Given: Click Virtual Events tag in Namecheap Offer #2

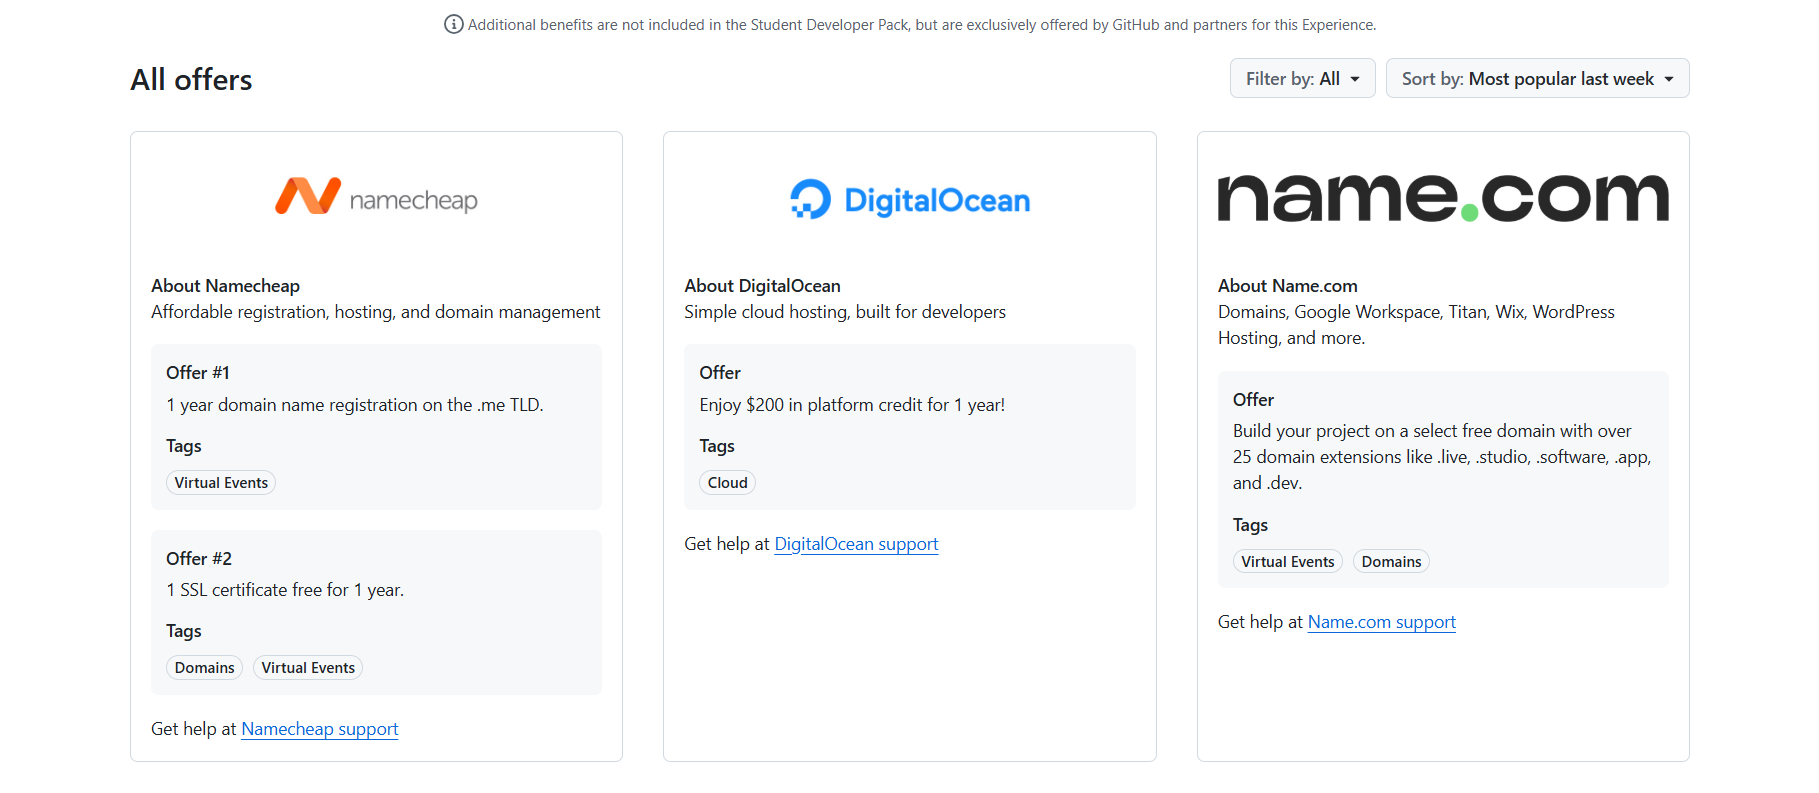Looking at the screenshot, I should (308, 668).
